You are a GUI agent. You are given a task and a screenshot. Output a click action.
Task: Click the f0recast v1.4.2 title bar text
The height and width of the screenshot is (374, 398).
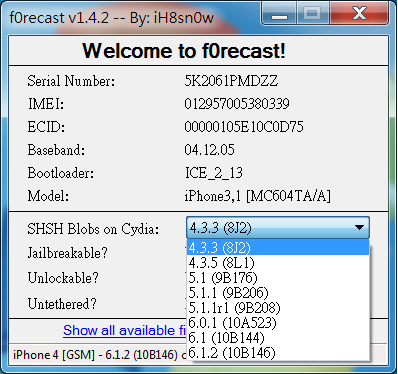coord(111,17)
